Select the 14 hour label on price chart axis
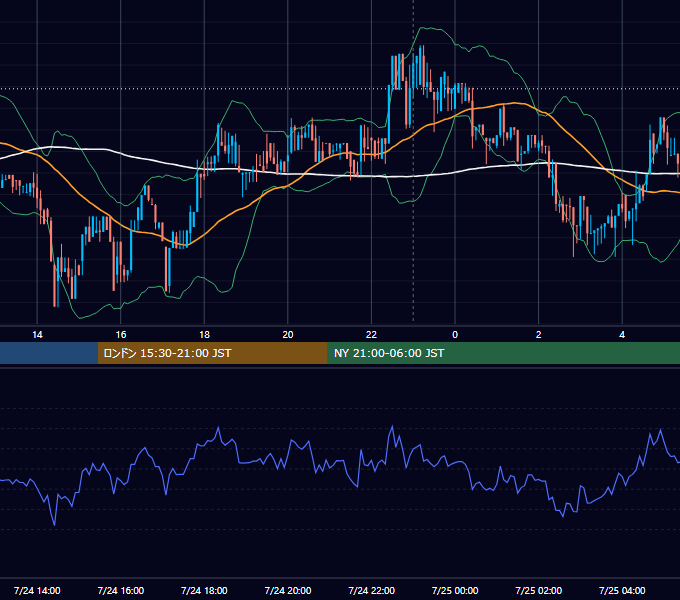 [37, 335]
